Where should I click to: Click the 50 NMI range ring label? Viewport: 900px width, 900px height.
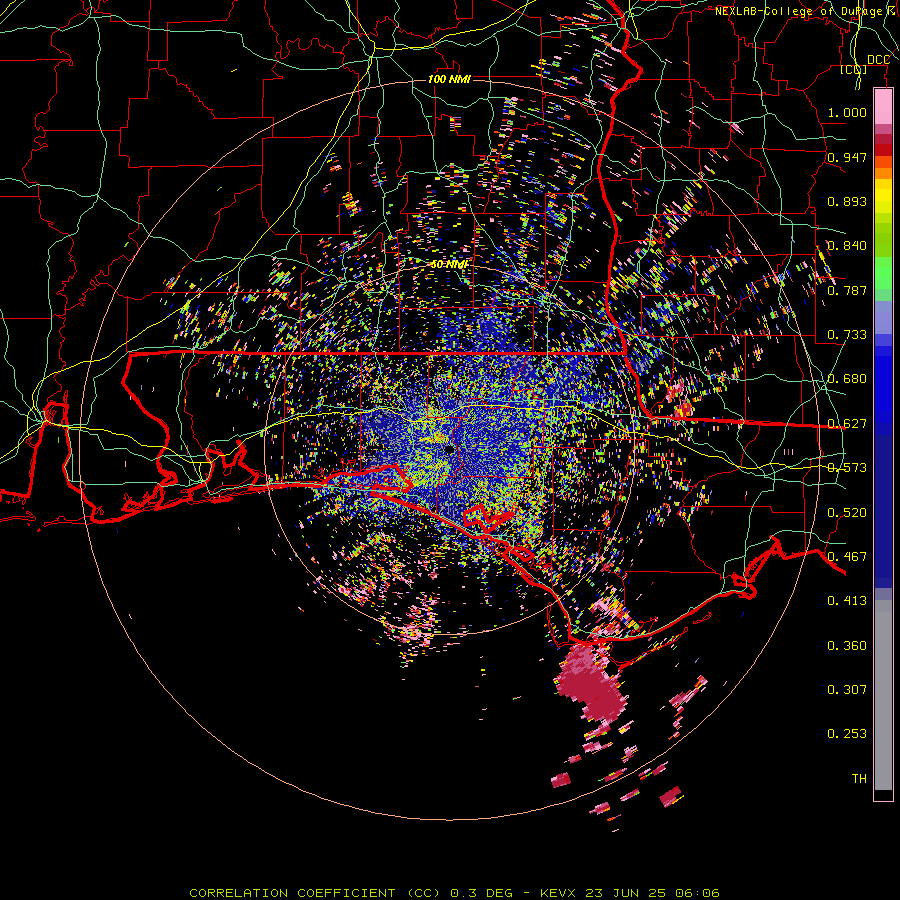pyautogui.click(x=449, y=265)
